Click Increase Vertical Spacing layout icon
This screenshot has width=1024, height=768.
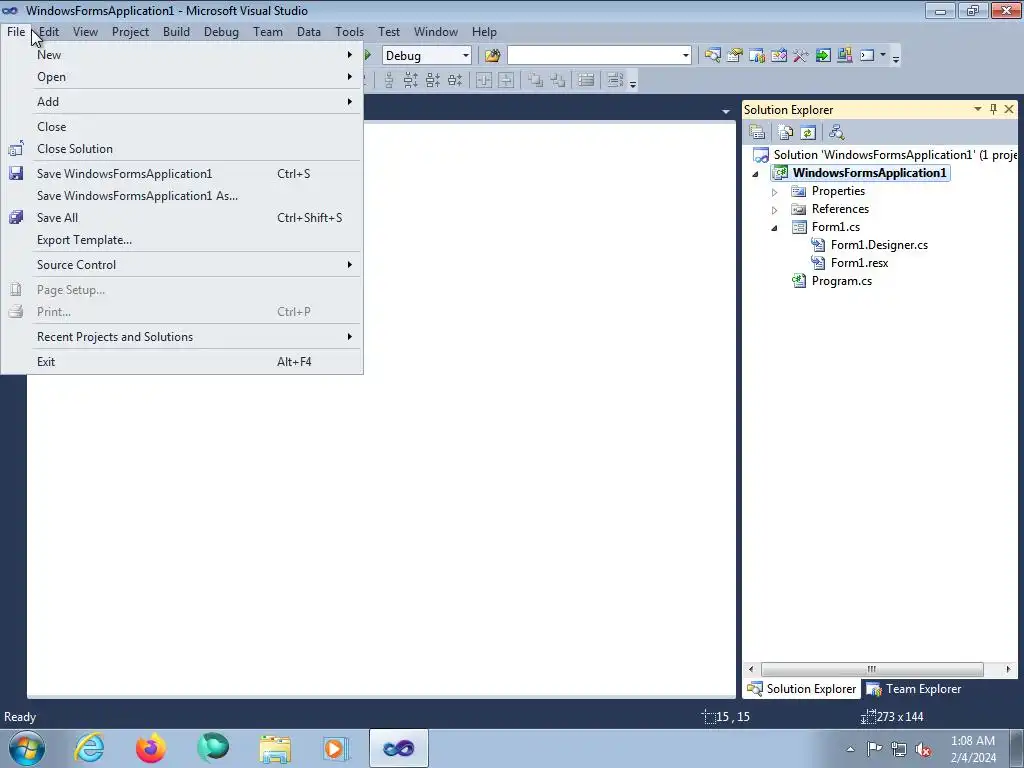411,80
